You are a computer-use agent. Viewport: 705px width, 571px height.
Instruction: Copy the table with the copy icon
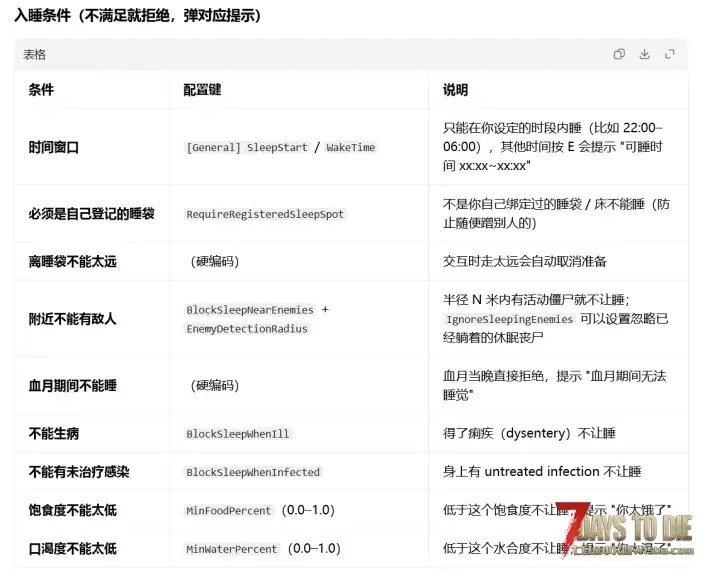619,54
